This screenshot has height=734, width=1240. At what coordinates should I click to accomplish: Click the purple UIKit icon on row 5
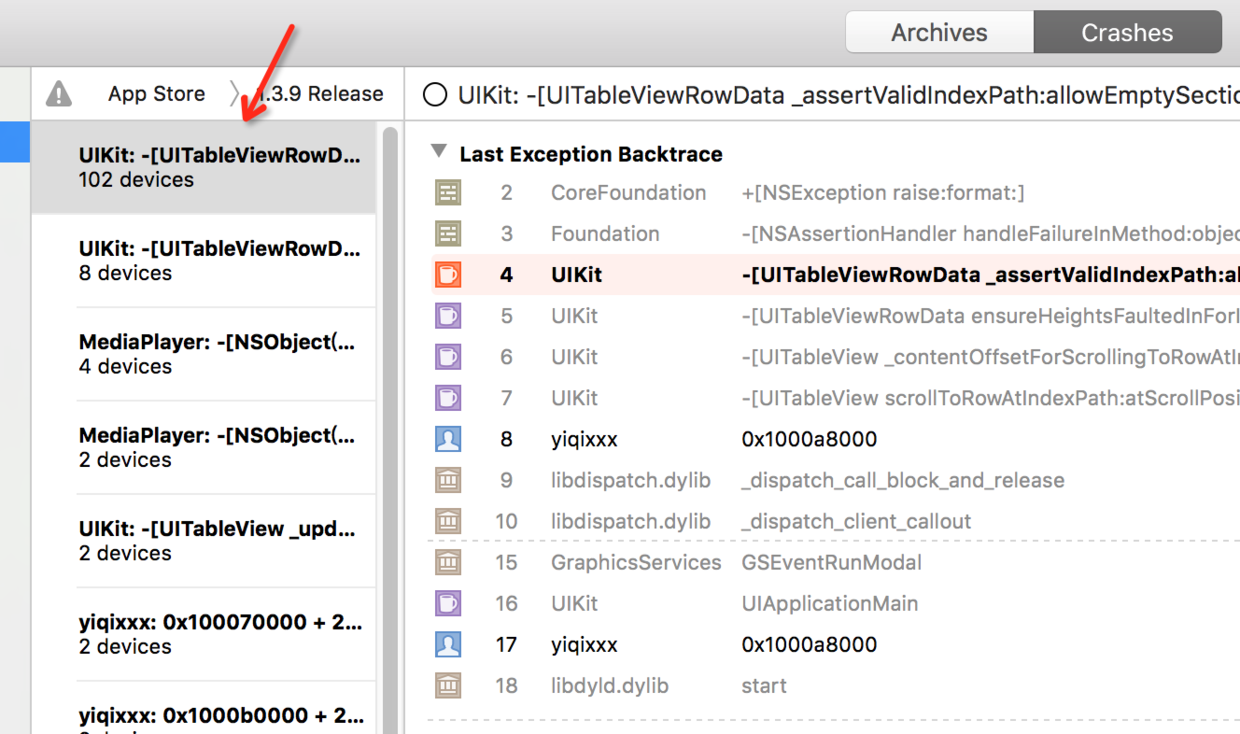447,315
